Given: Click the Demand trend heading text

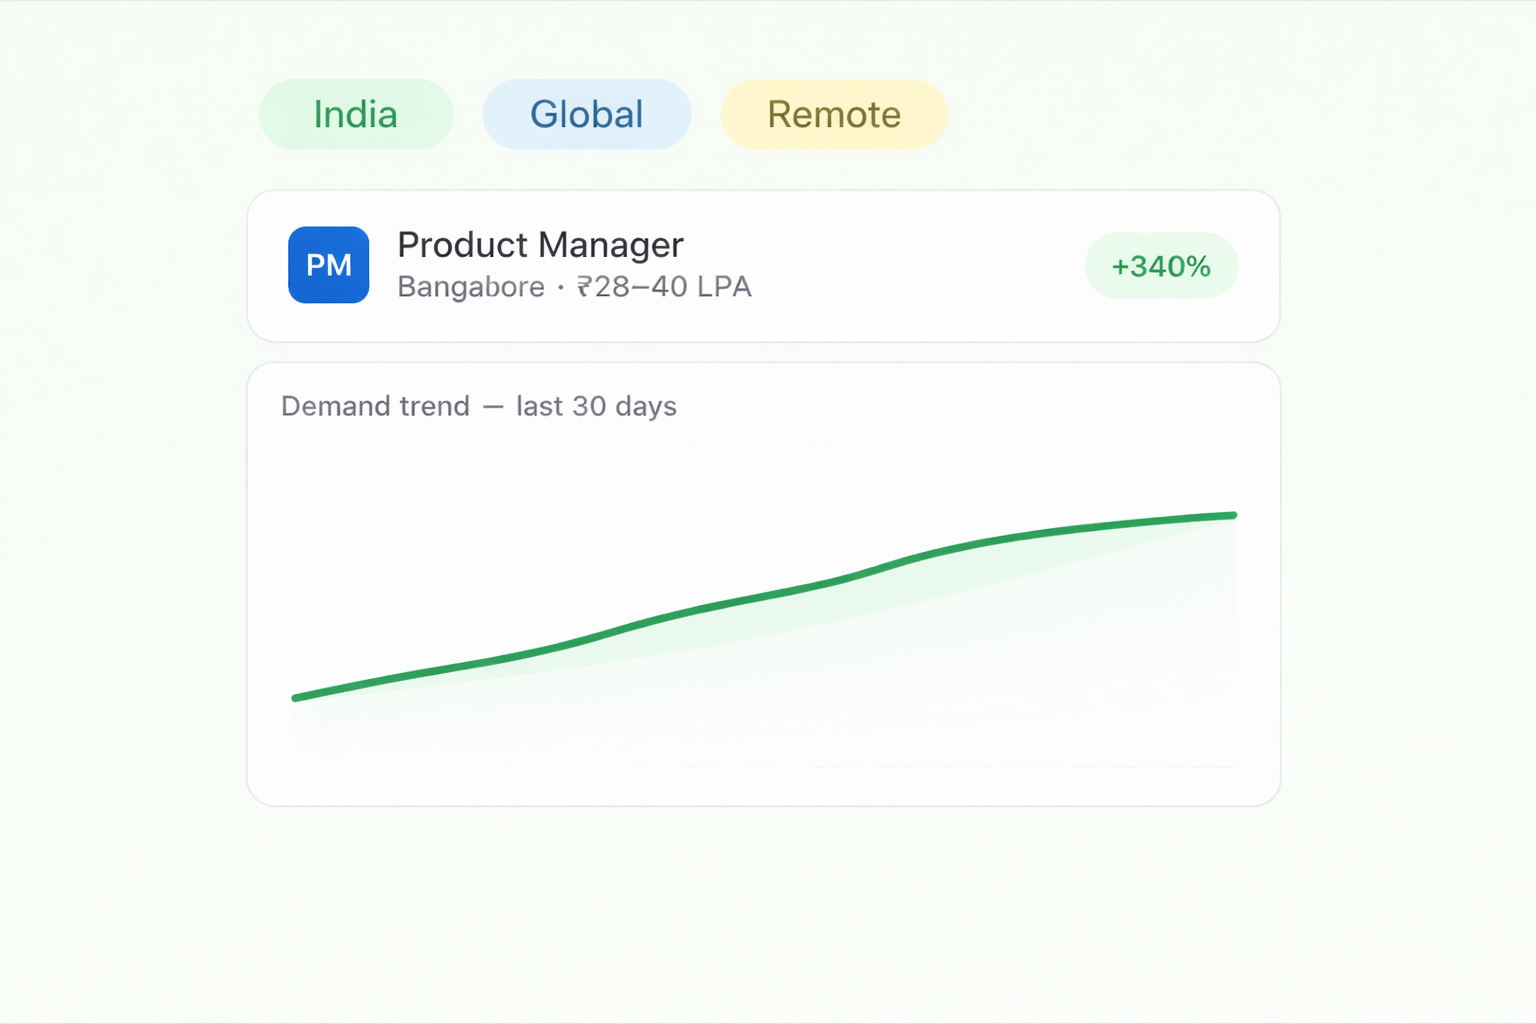Looking at the screenshot, I should (x=375, y=406).
